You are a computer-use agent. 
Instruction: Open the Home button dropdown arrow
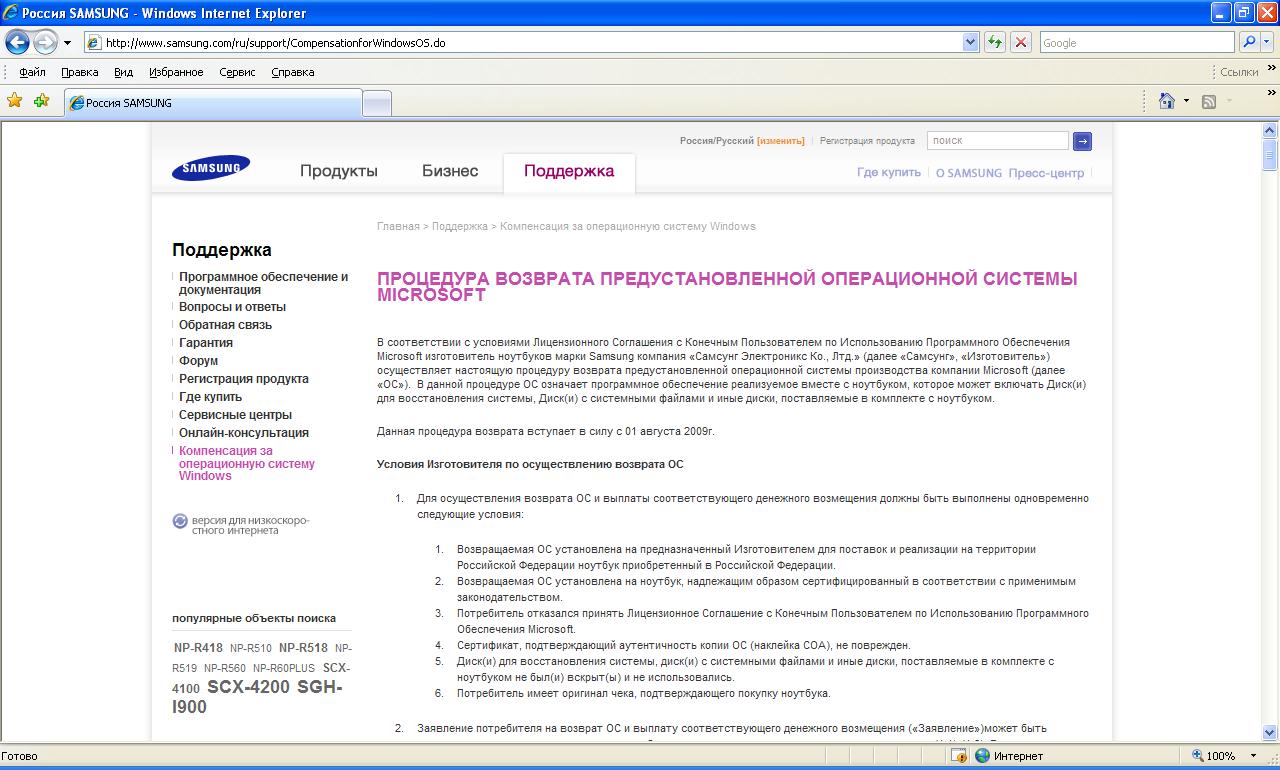pyautogui.click(x=1186, y=101)
